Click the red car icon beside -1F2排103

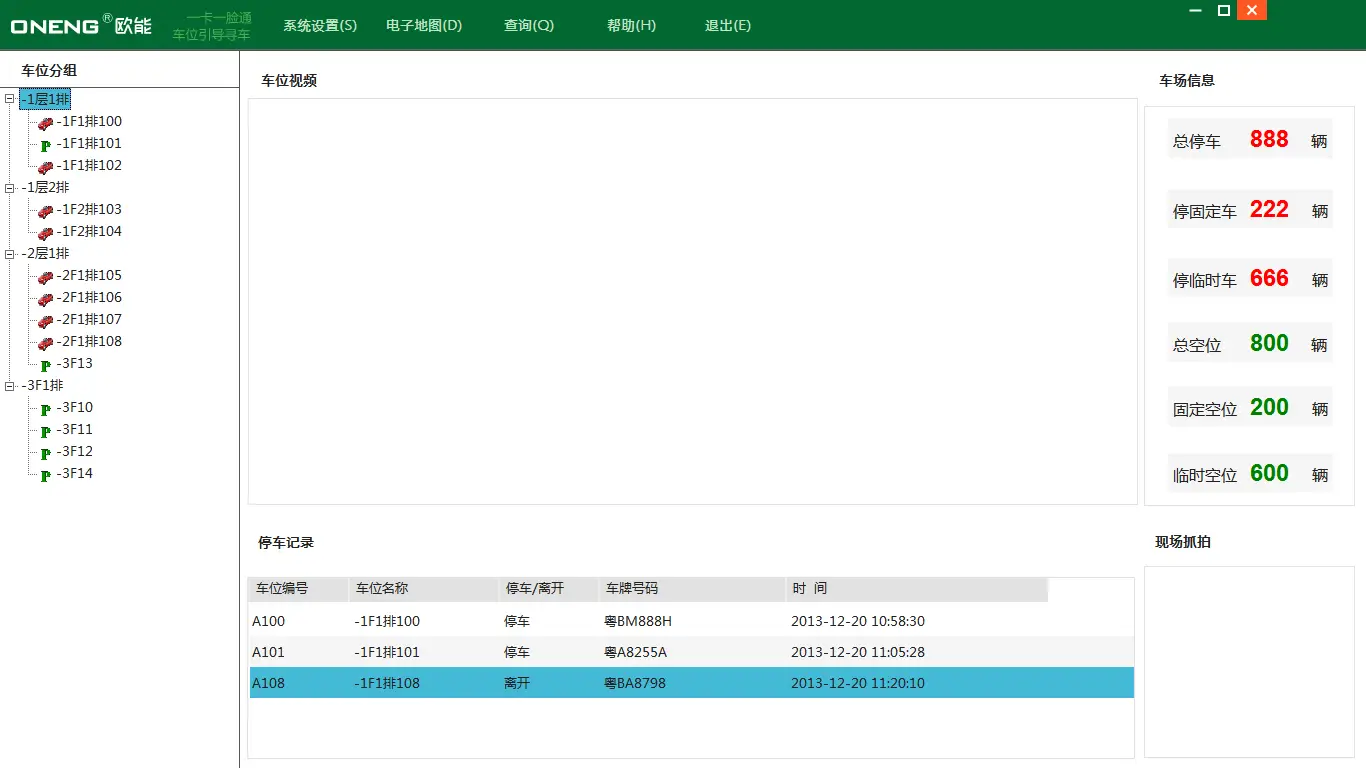click(x=45, y=211)
